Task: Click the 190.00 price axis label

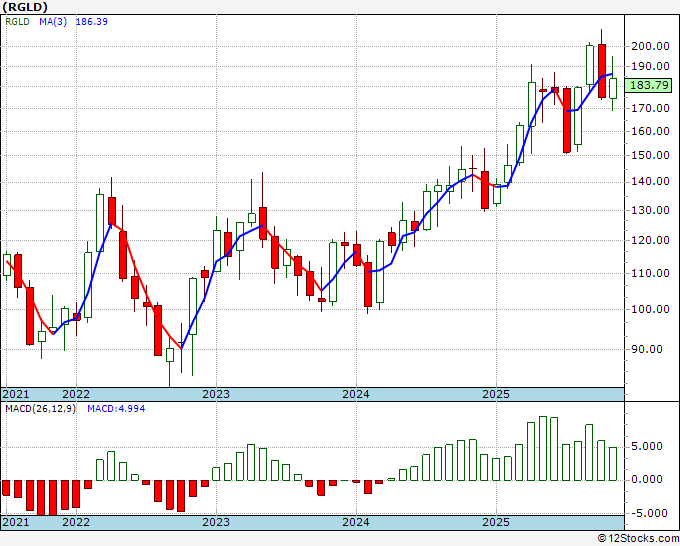Action: 650,66
